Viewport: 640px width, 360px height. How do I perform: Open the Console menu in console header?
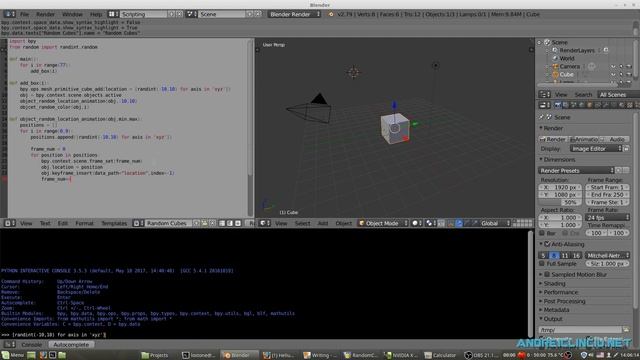click(x=31, y=345)
